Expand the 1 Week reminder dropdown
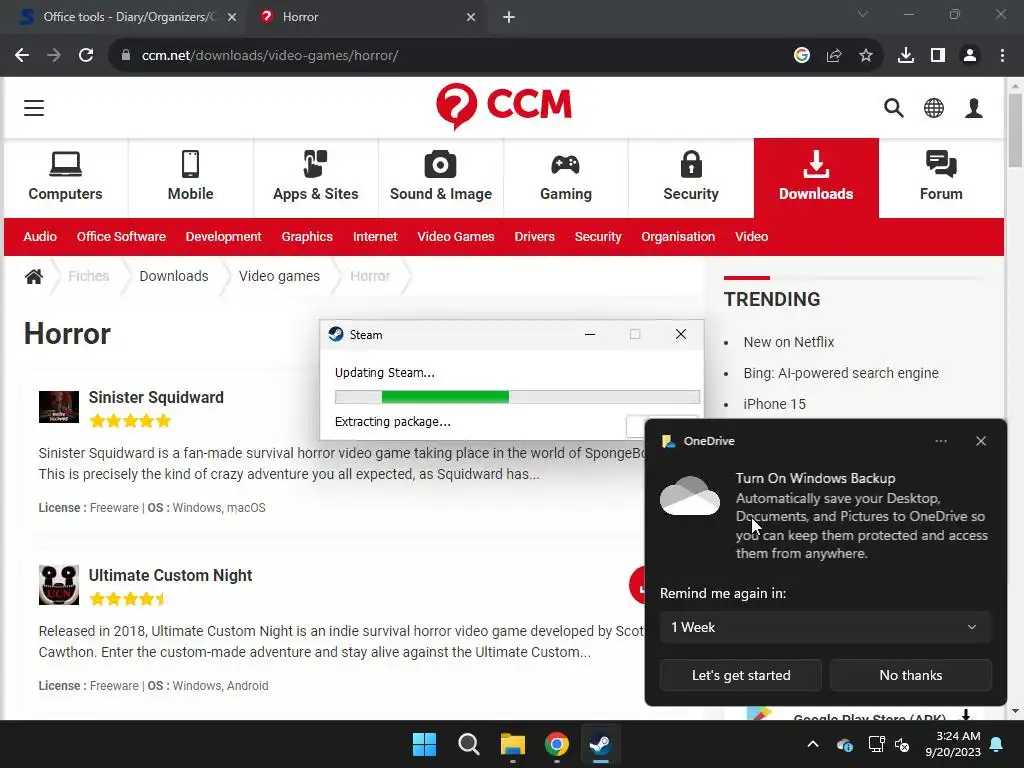The height and width of the screenshot is (768, 1024). pyautogui.click(x=825, y=627)
